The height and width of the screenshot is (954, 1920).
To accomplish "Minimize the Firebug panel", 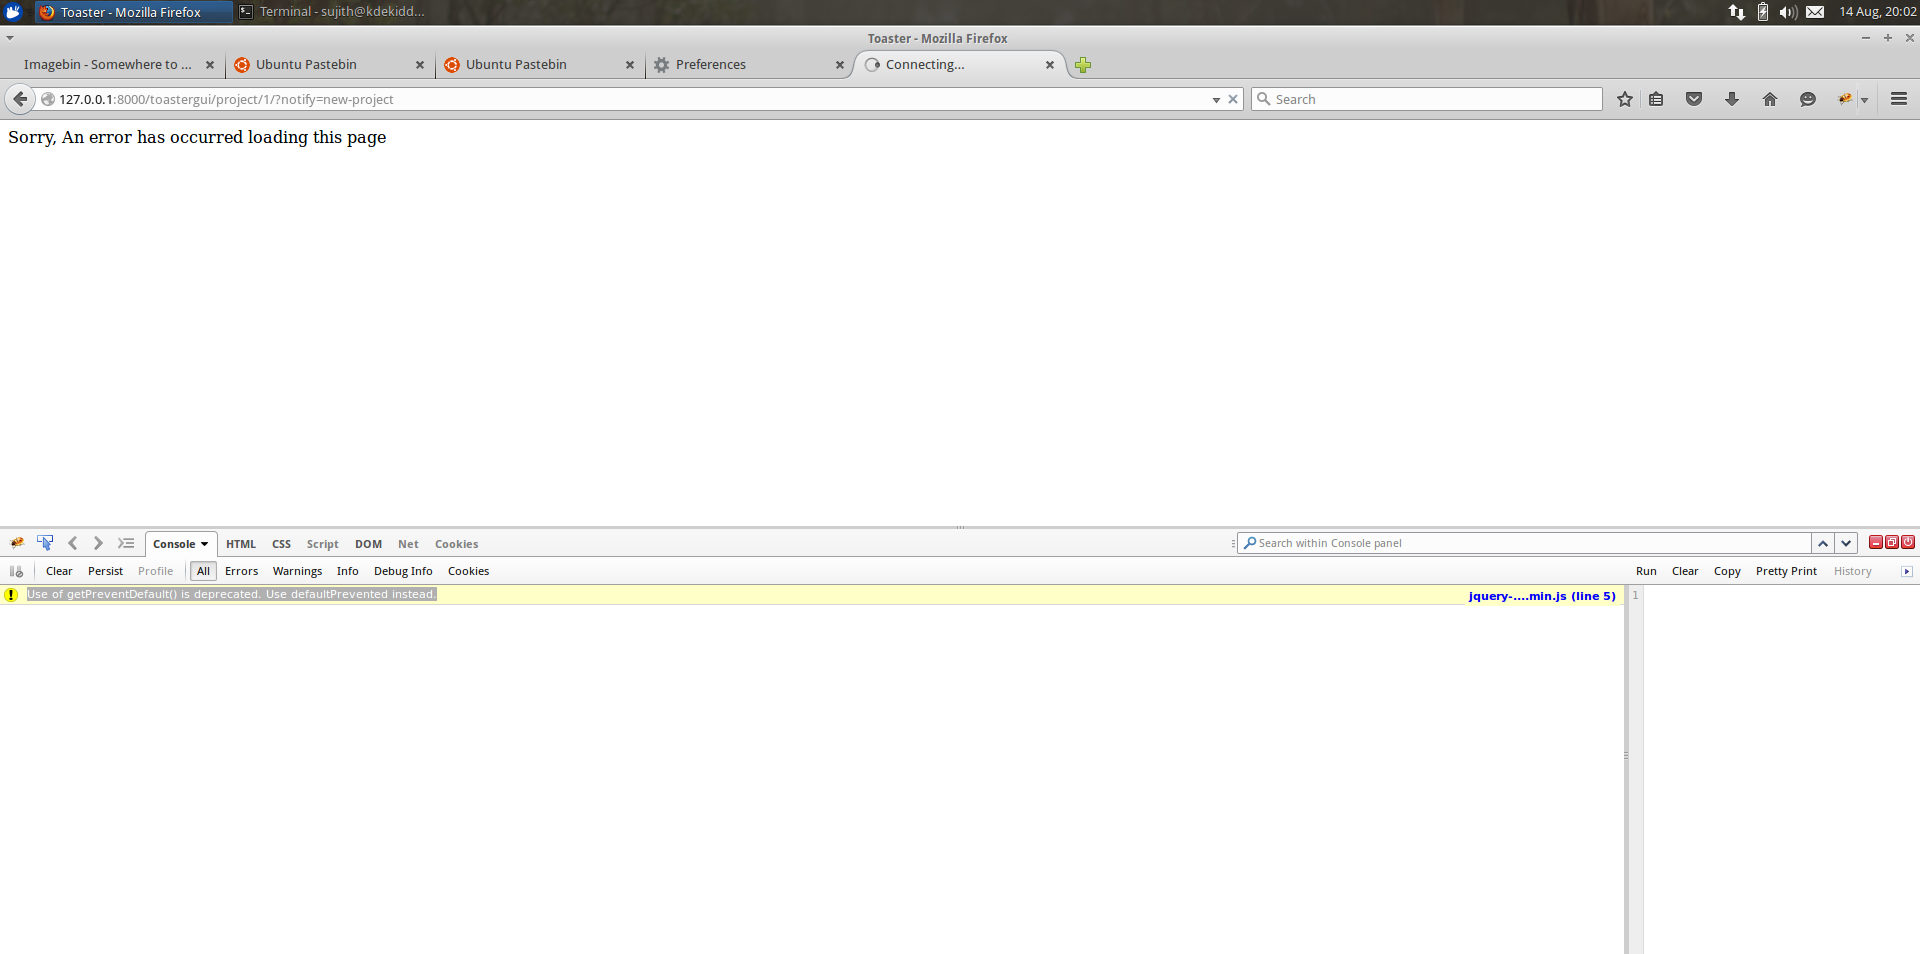I will (1876, 542).
